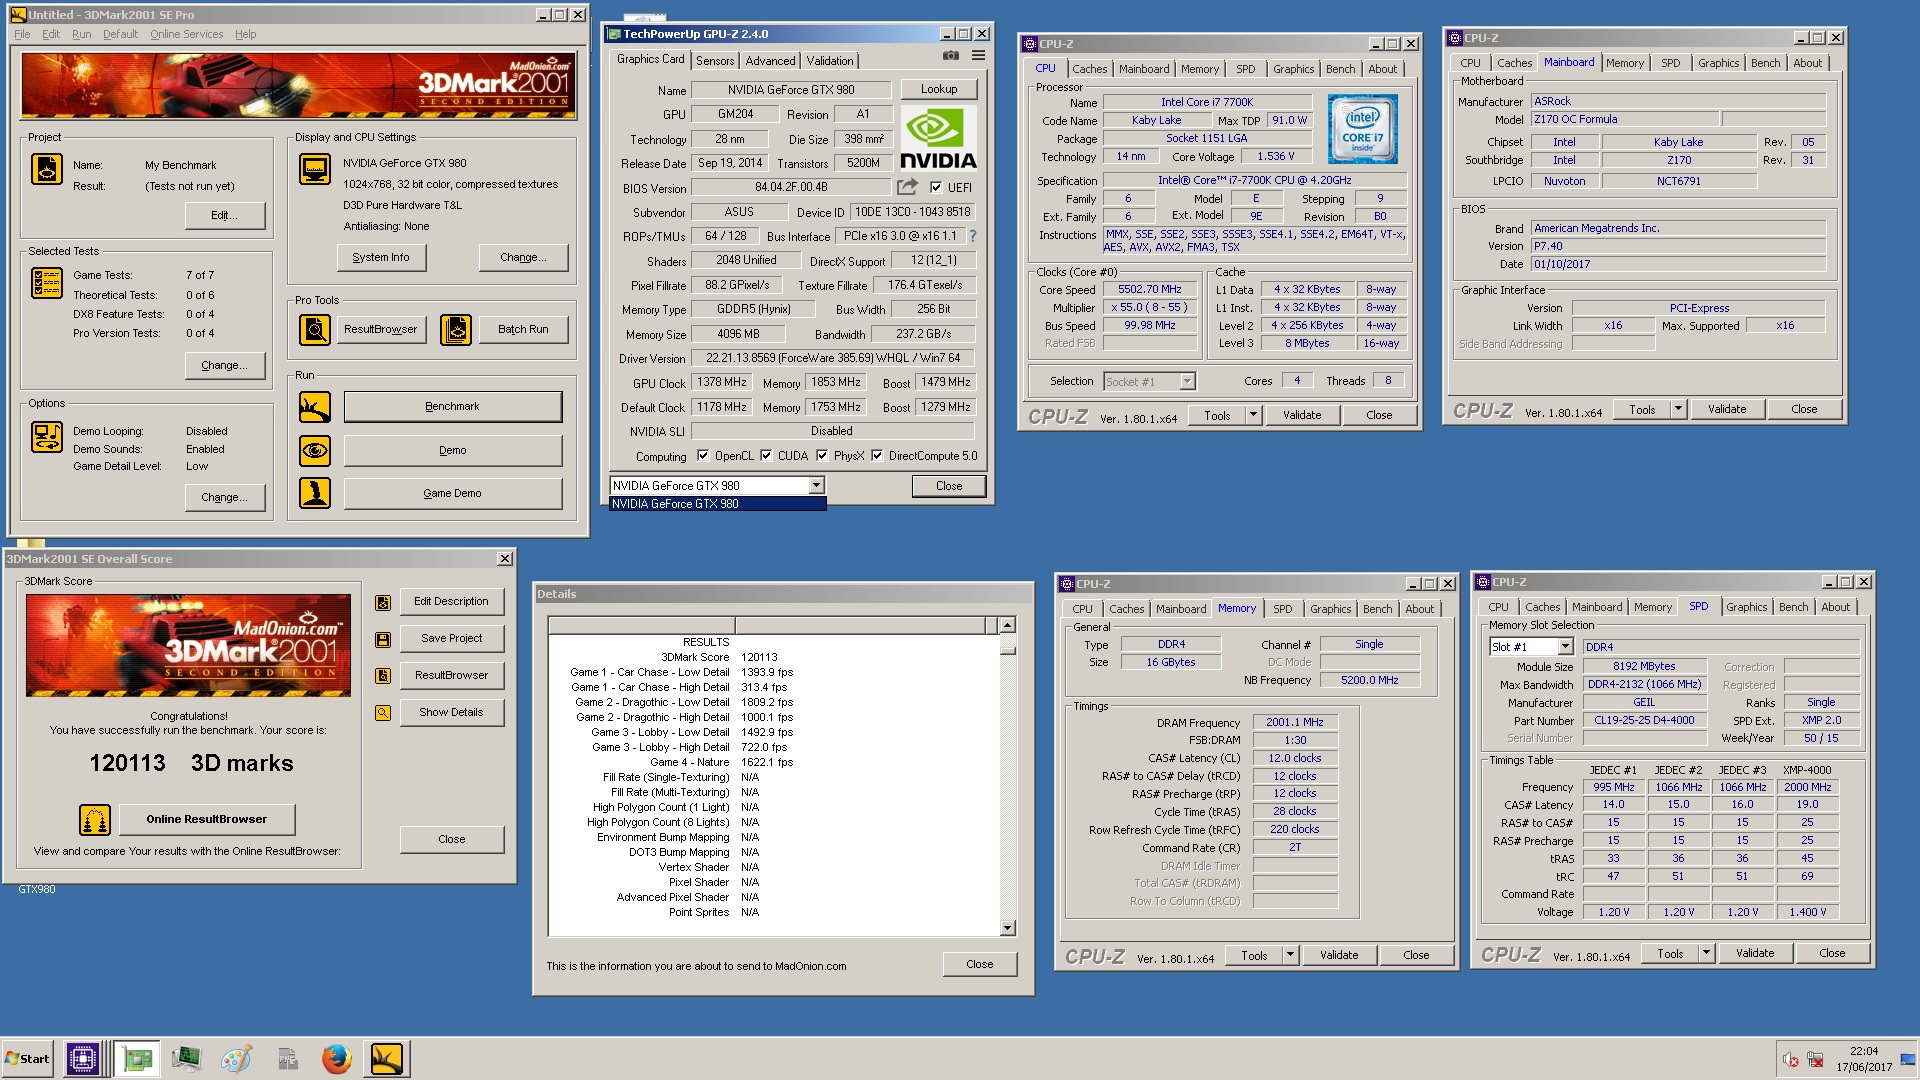
Task: Click the Start button
Action: [x=28, y=1058]
